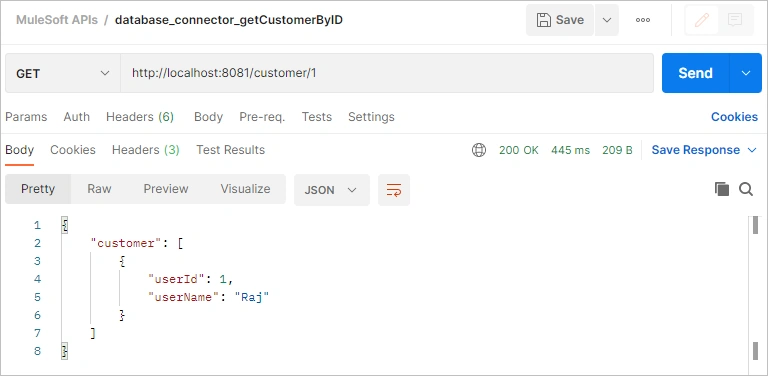The image size is (768, 376).
Task: Select the response Cookies tab
Action: click(x=73, y=150)
